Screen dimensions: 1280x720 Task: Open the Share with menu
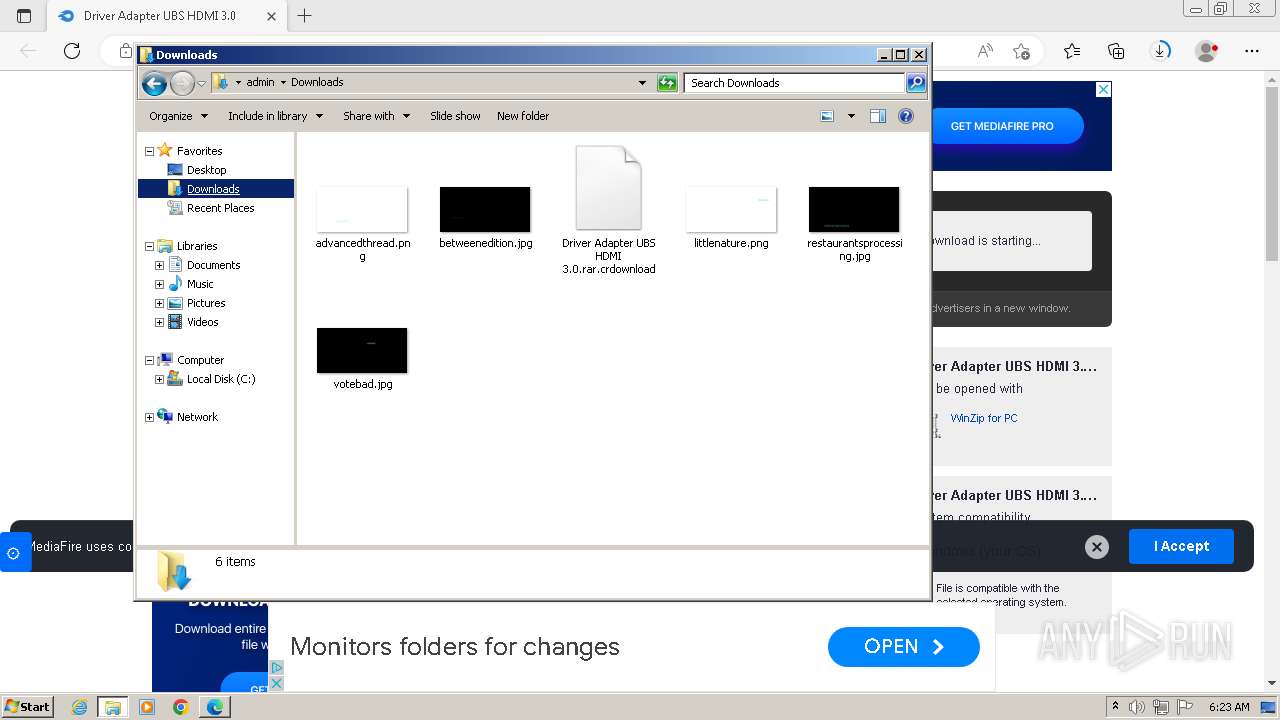pos(376,116)
